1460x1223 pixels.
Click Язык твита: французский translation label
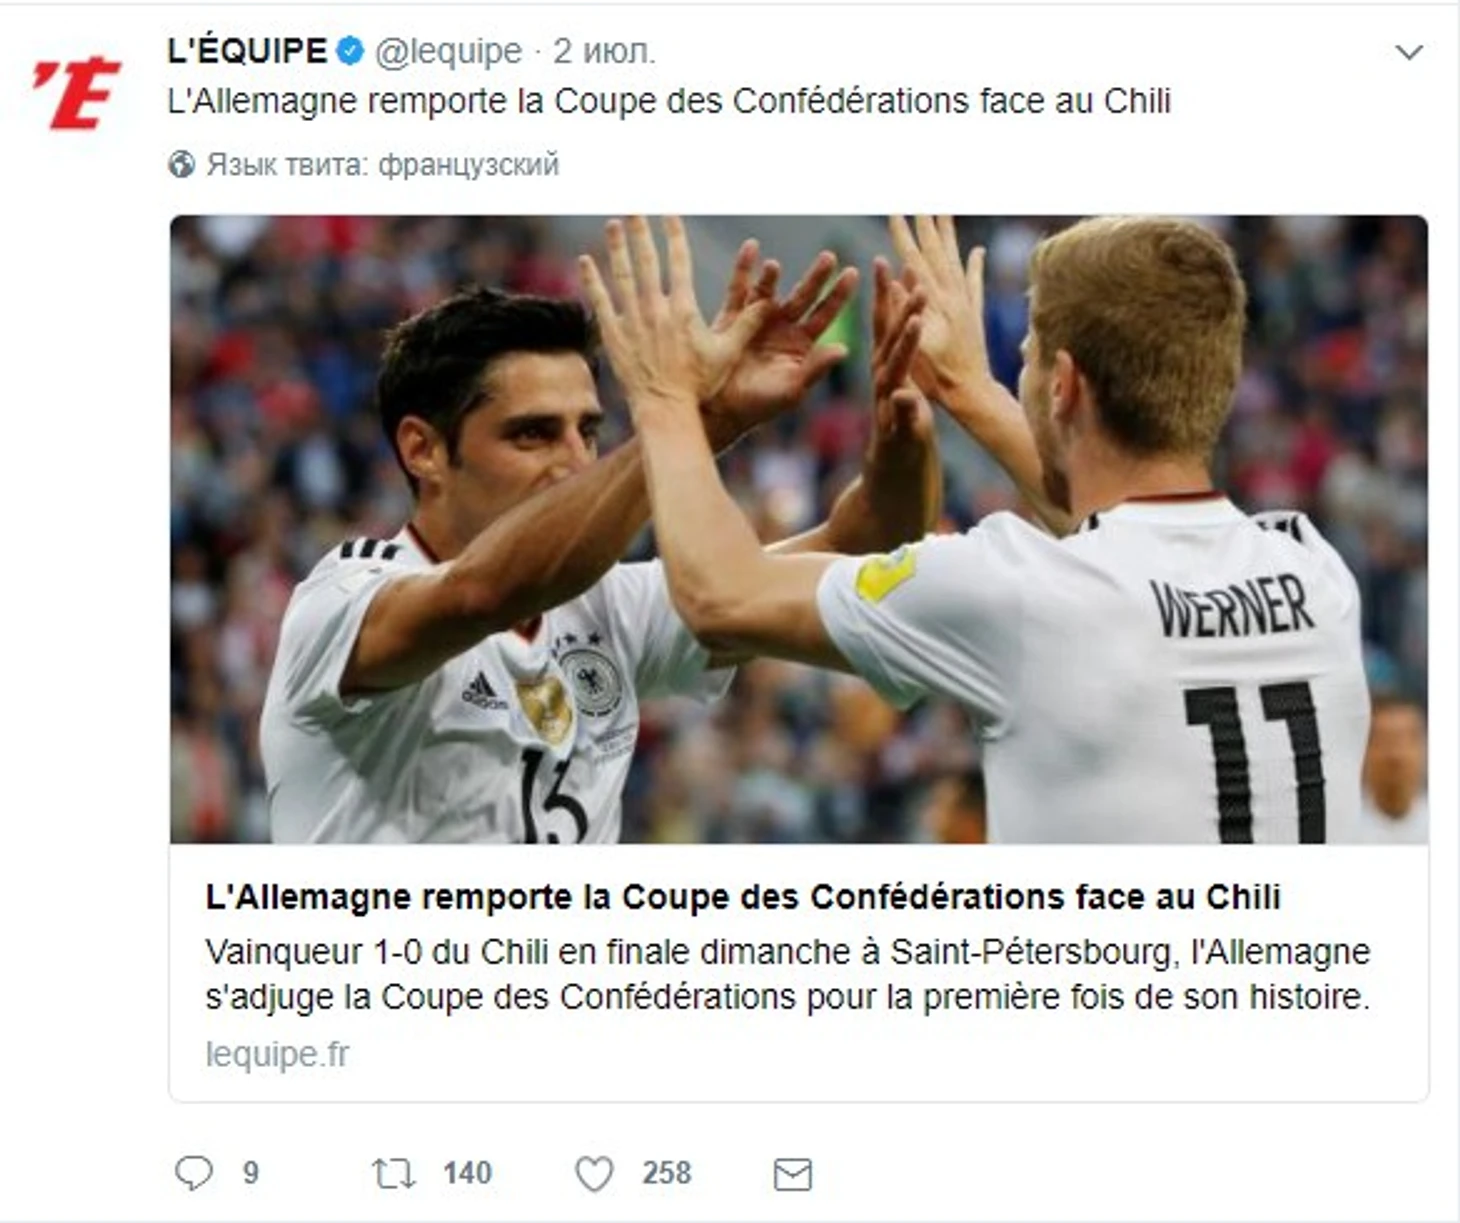pyautogui.click(x=383, y=165)
